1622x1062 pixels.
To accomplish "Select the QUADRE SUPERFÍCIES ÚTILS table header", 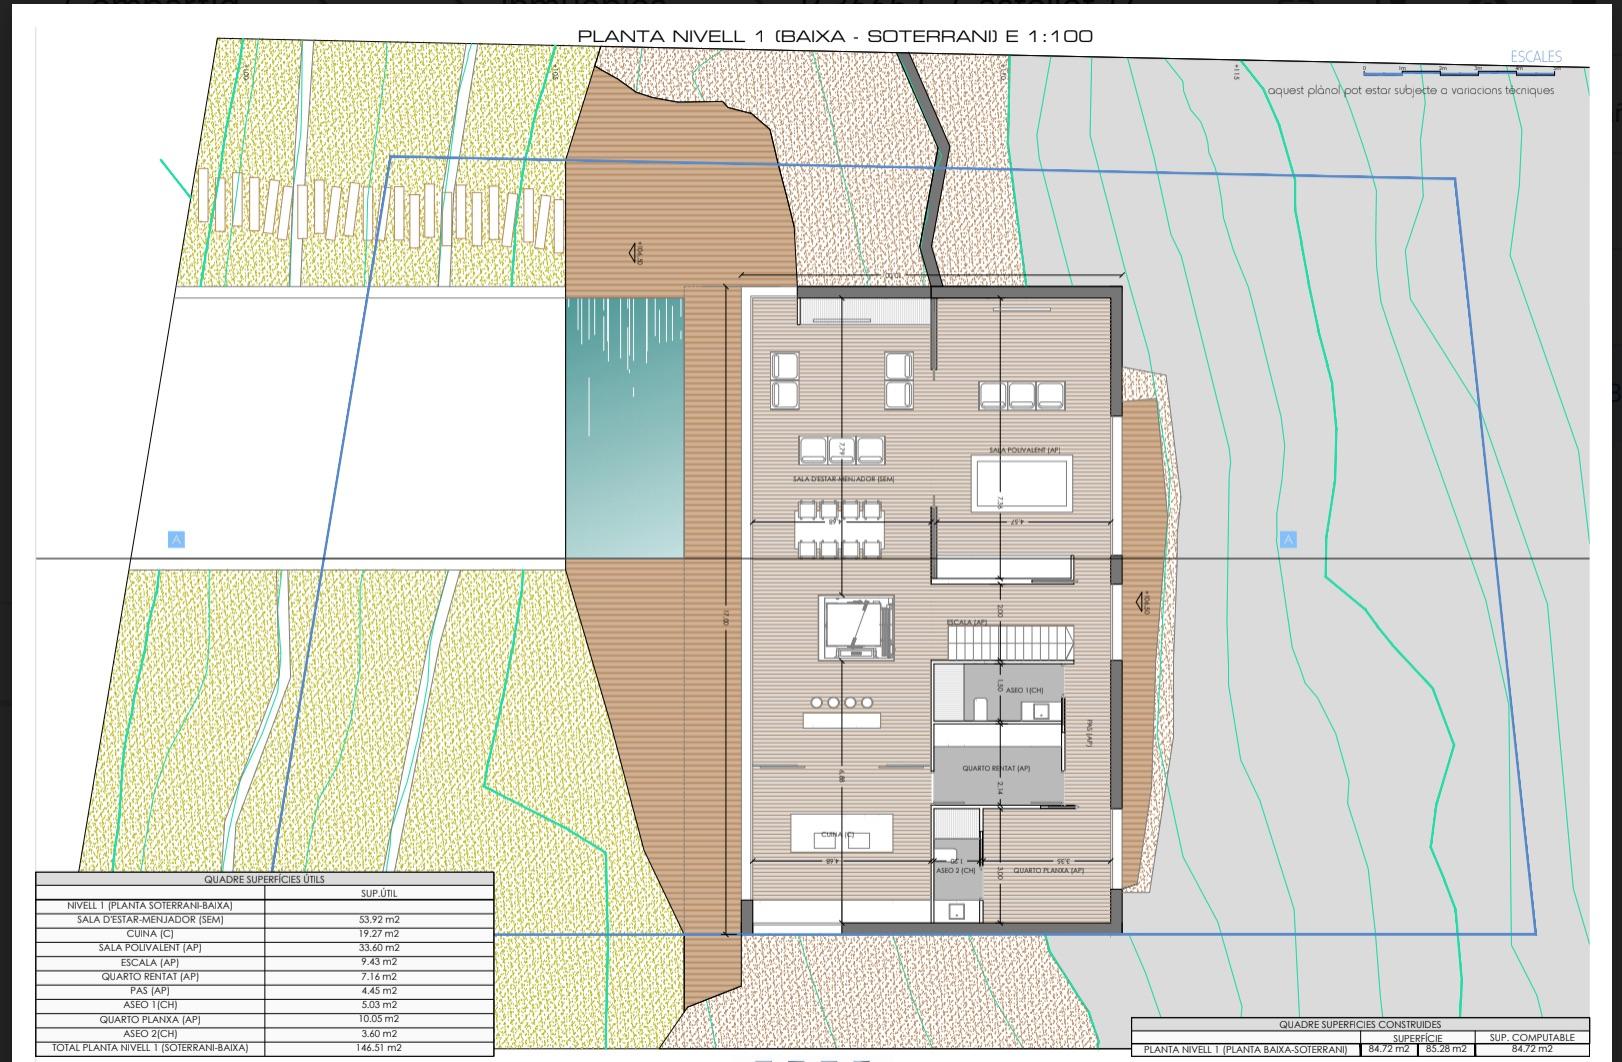I will click(264, 880).
